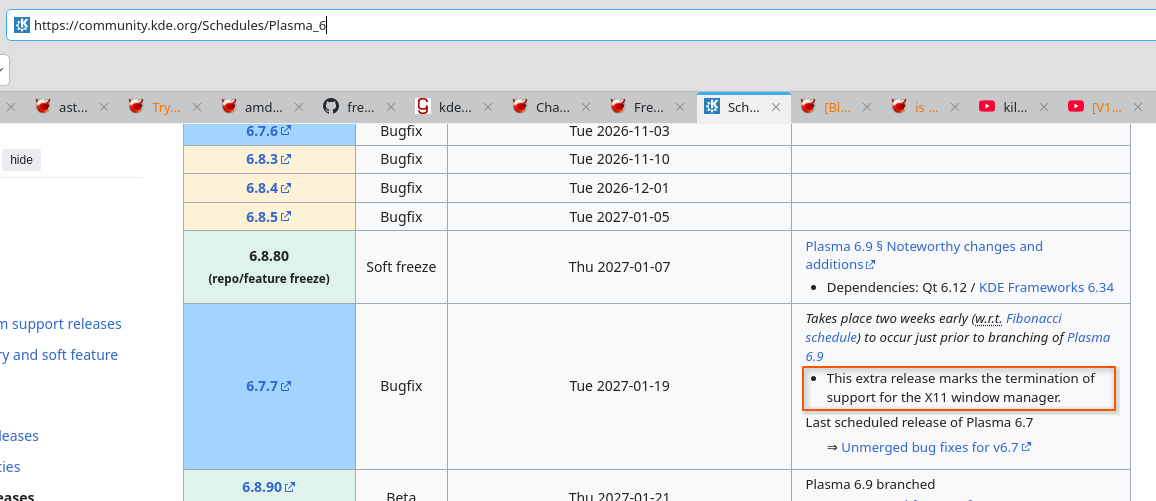Select the active 'Sch...' KDE tab

[744, 107]
